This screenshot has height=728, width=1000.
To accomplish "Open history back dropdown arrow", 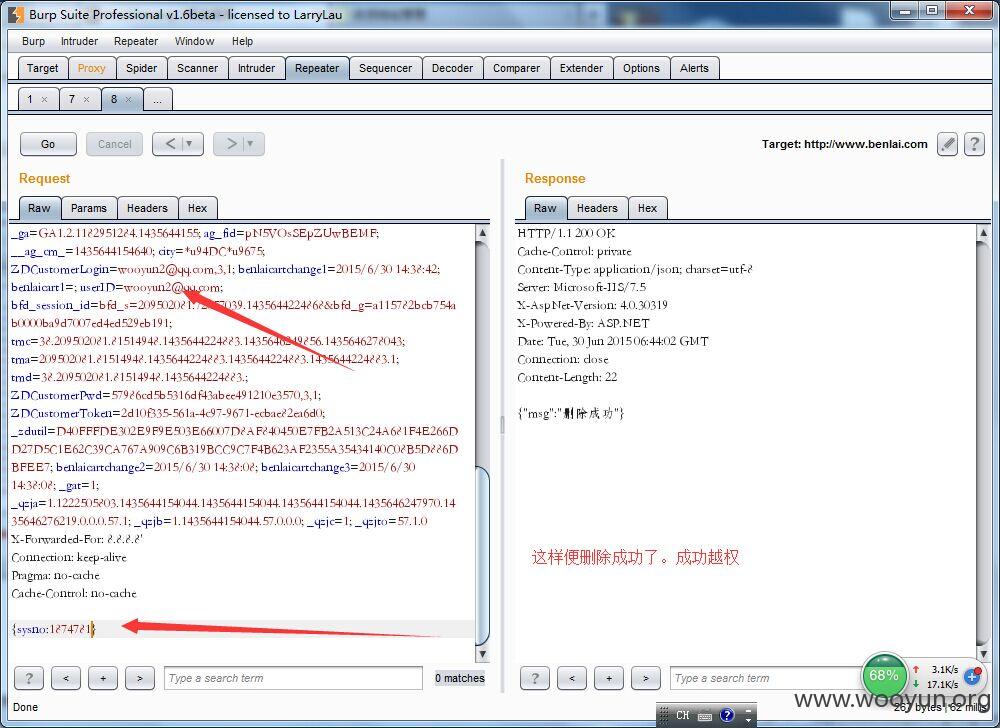I will [x=189, y=144].
